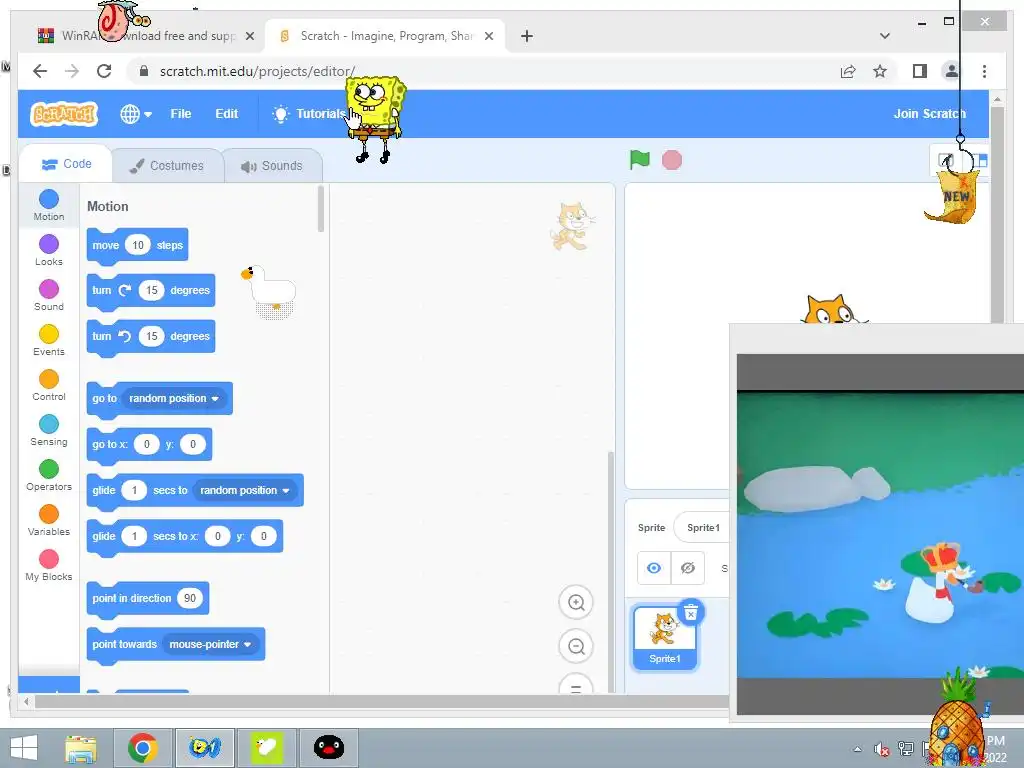Screen dimensions: 1024x768
Task: Click Join Scratch link
Action: 929,114
